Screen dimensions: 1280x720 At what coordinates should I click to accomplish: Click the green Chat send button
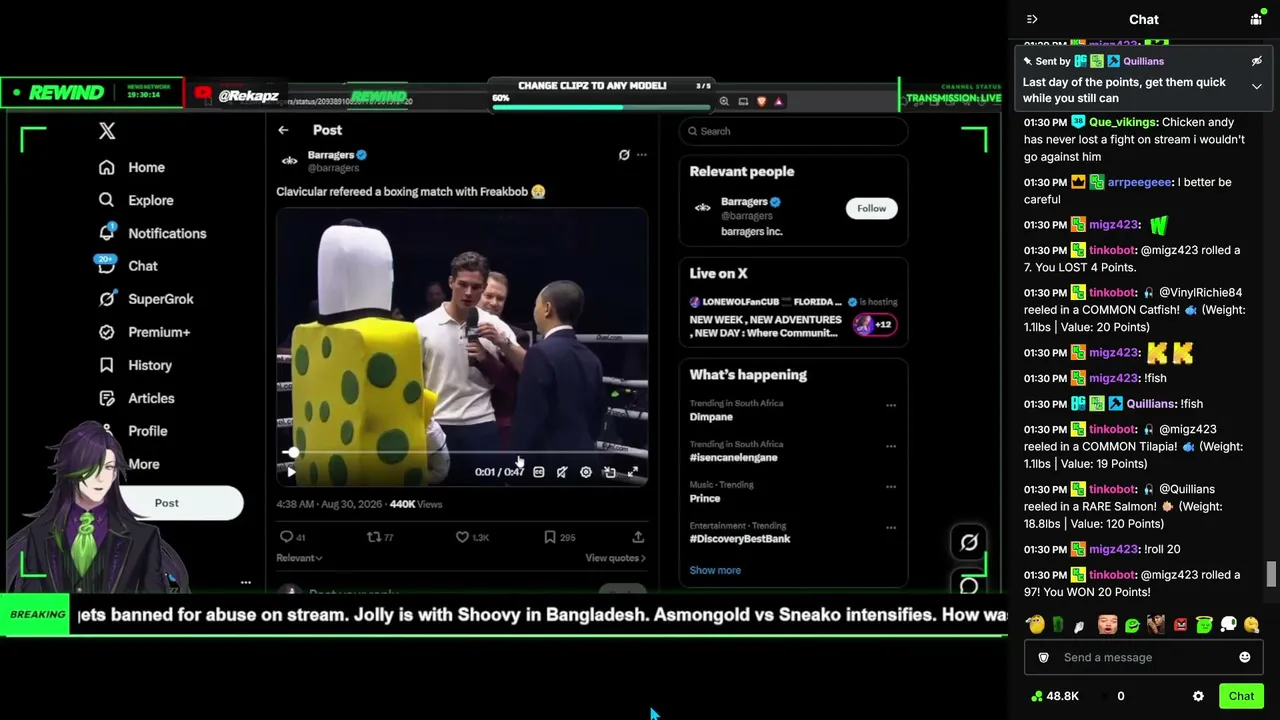(x=1241, y=696)
